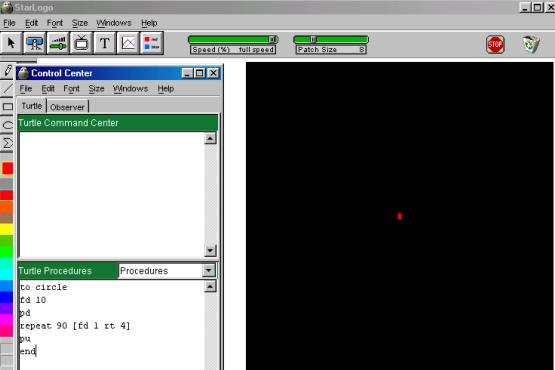
Task: Open the Control Center Windows menu
Action: (x=130, y=89)
